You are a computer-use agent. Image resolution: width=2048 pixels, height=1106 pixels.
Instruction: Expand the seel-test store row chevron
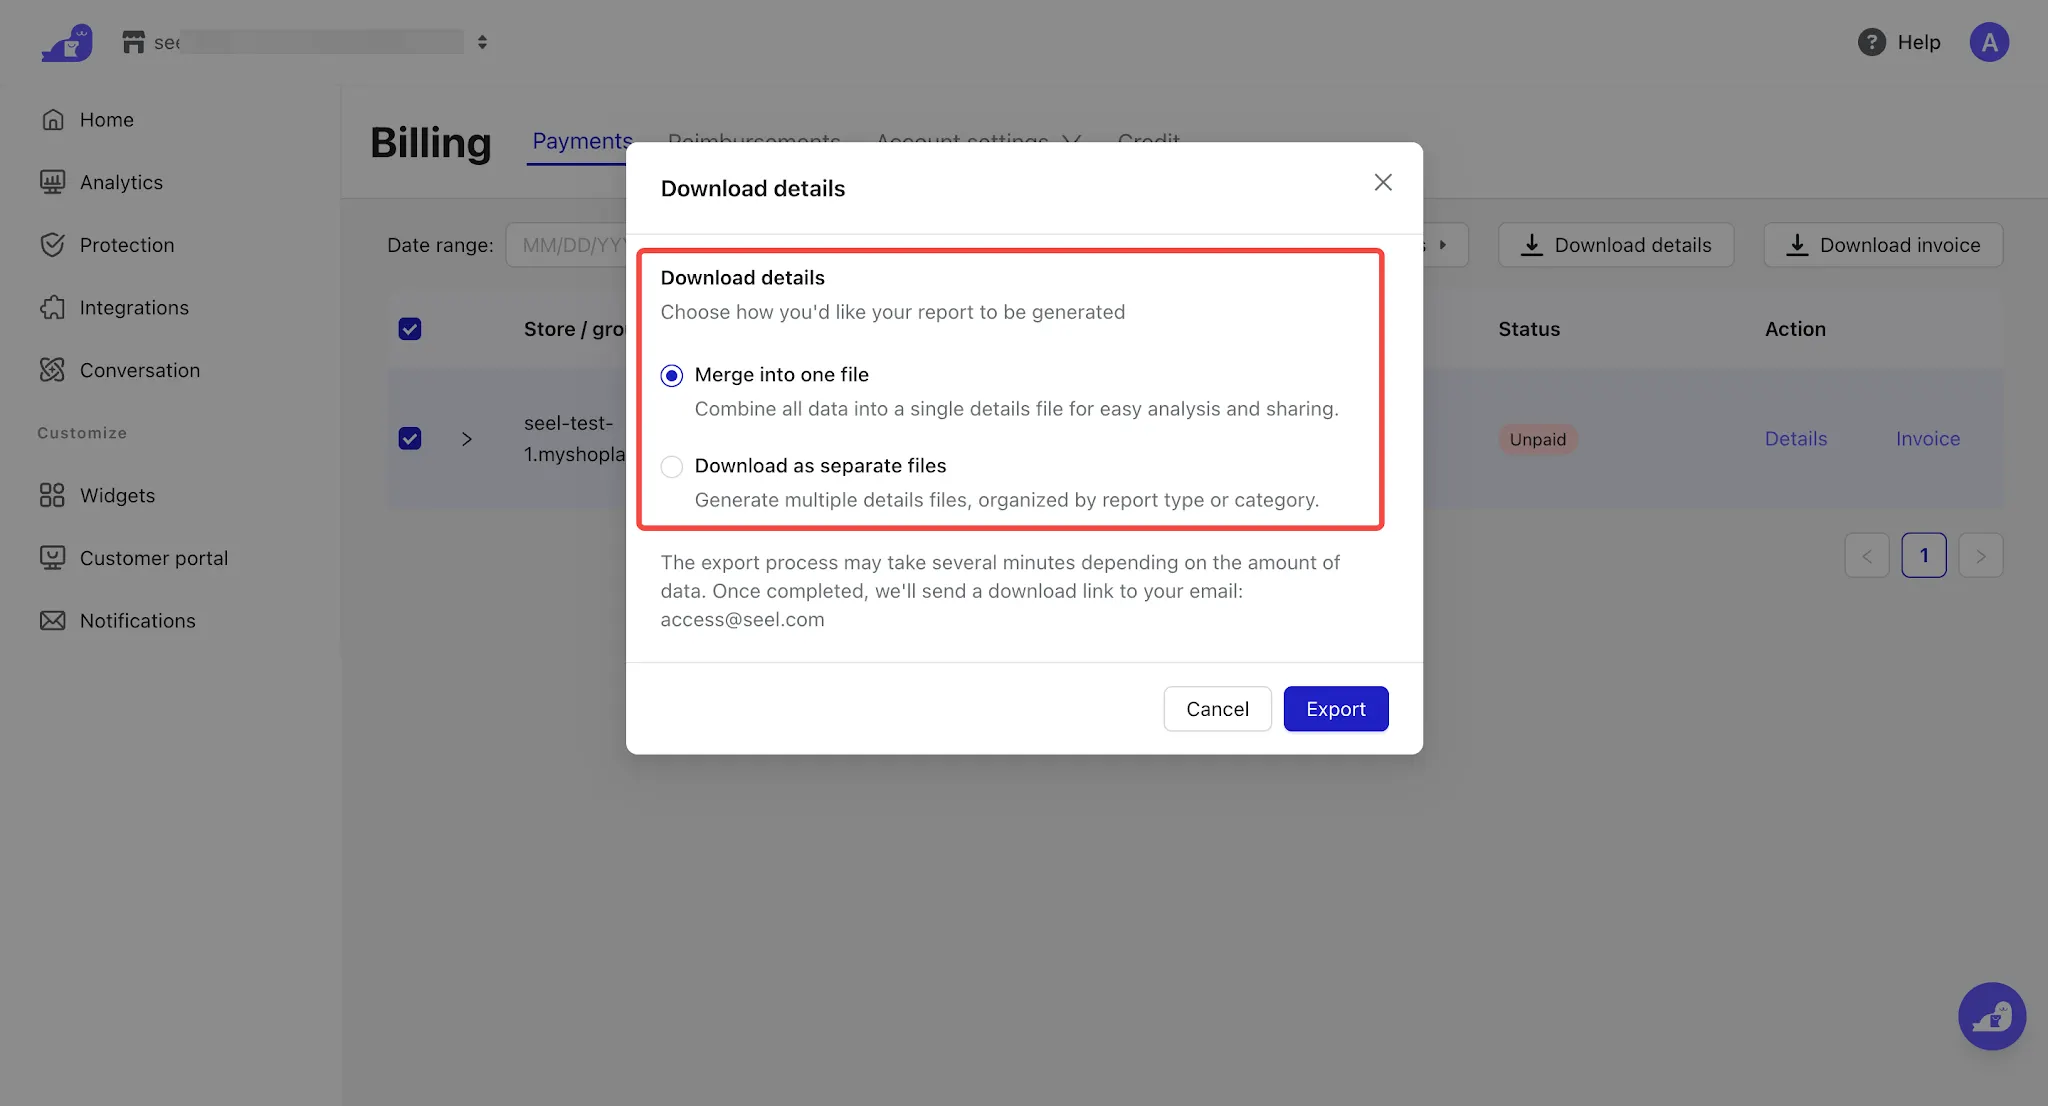click(x=467, y=439)
